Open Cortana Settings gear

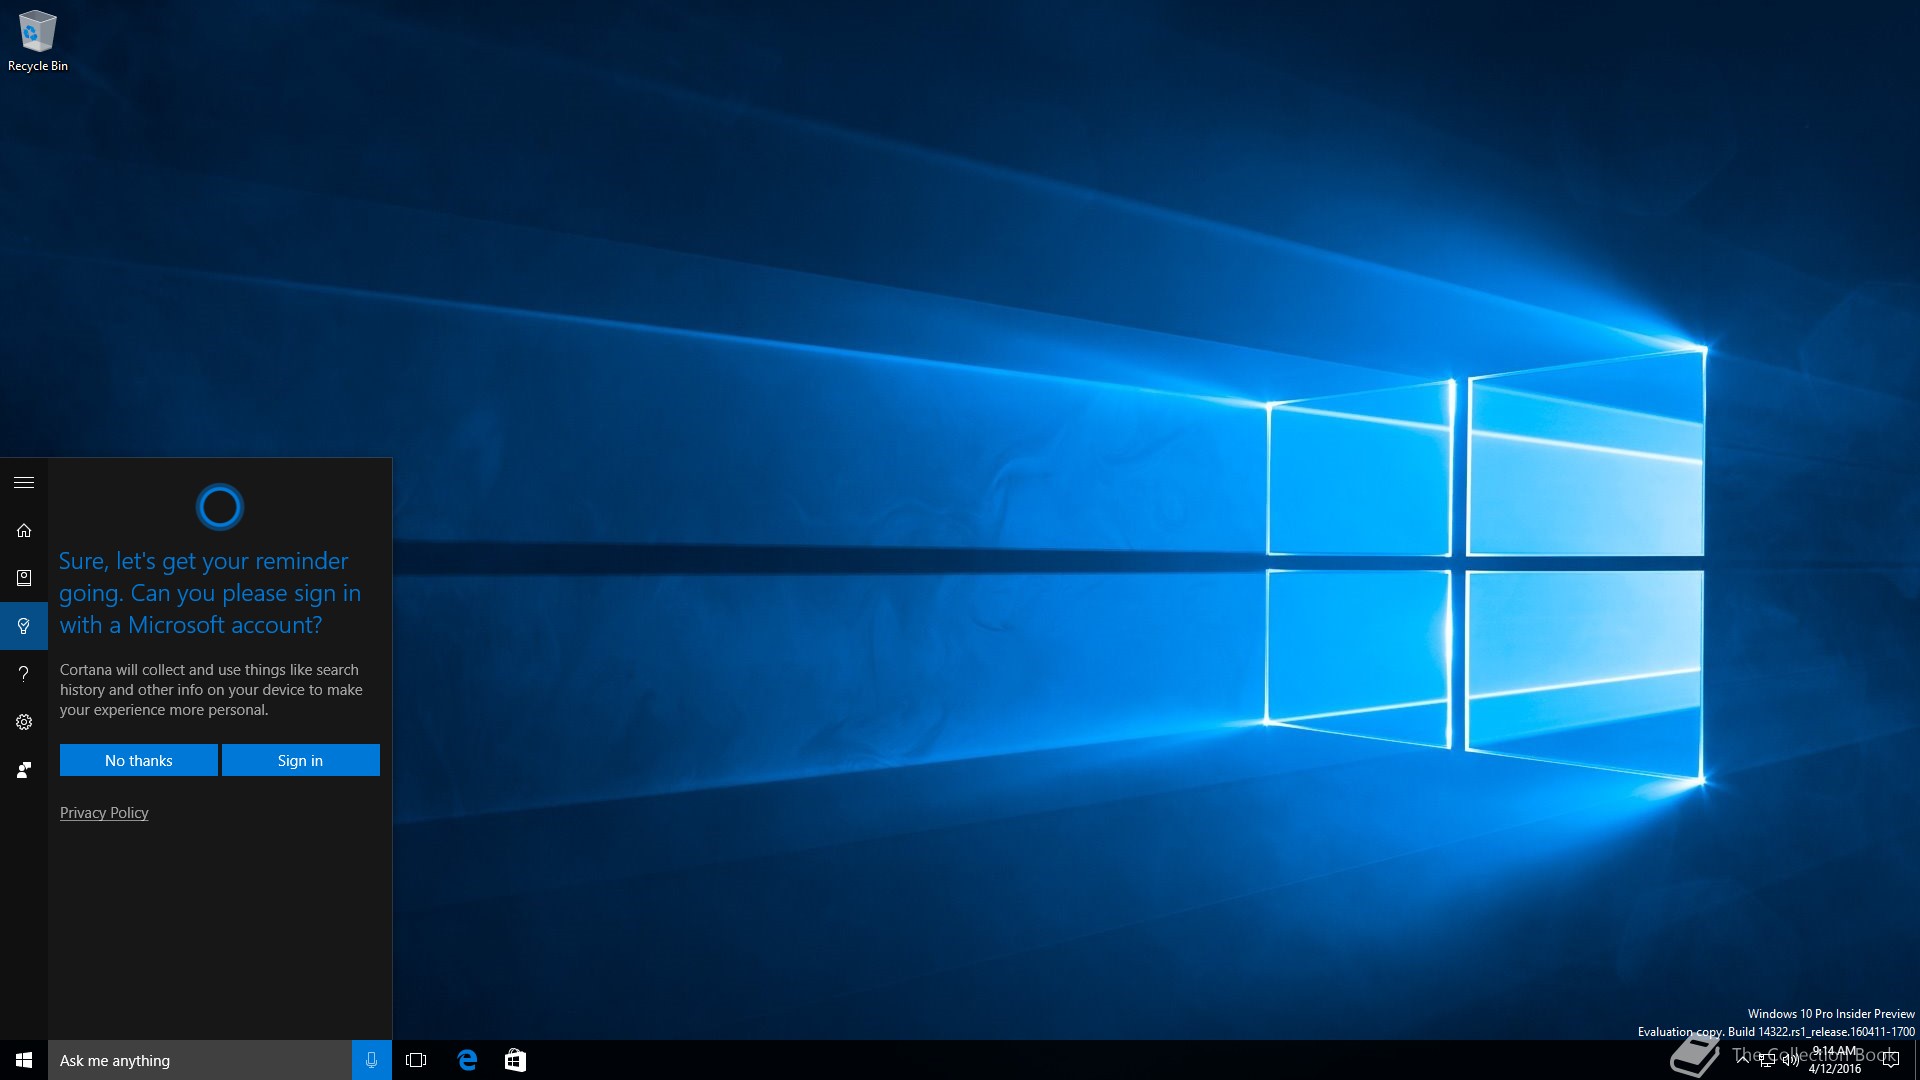(24, 722)
